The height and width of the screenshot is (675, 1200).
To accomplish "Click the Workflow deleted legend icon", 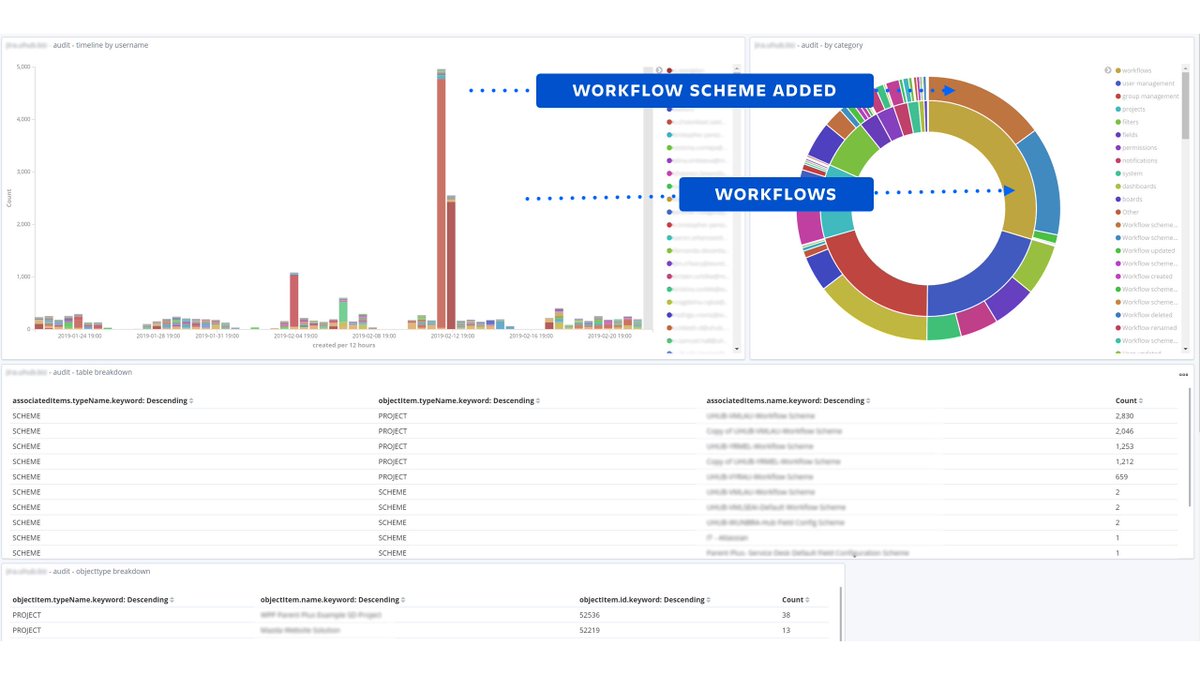I will click(1119, 314).
